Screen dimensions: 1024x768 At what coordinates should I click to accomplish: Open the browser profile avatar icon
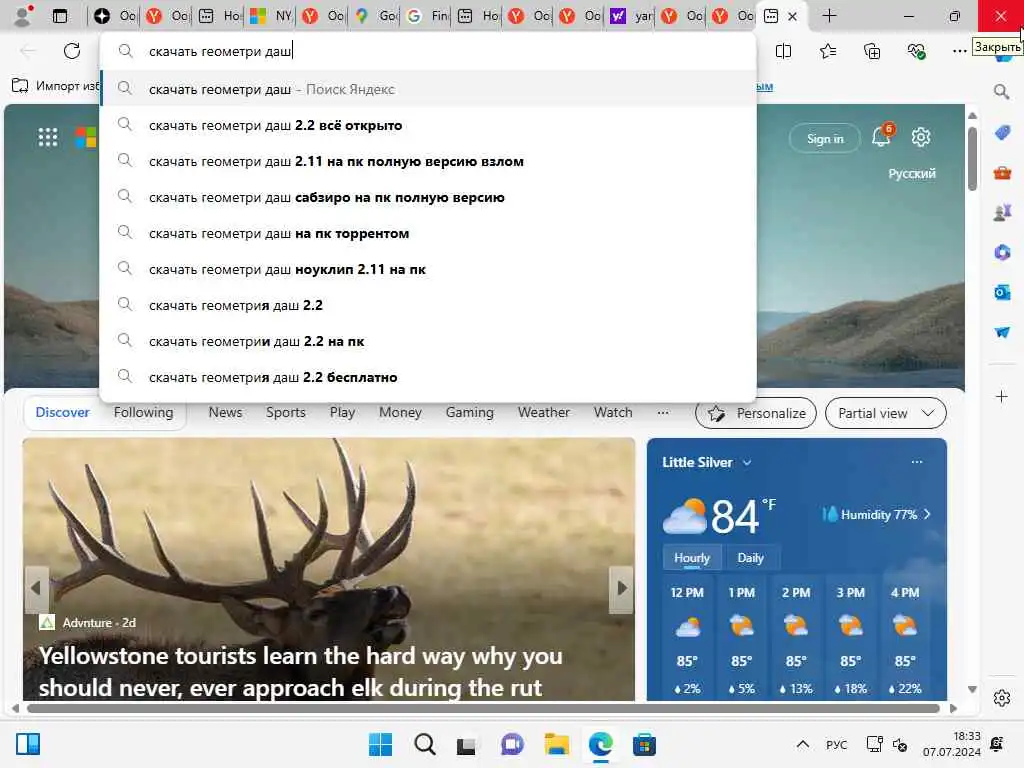[x=23, y=16]
